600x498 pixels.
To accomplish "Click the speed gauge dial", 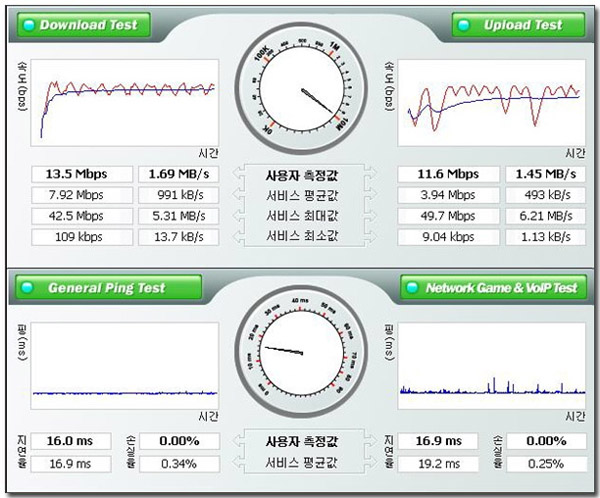I will point(302,89).
